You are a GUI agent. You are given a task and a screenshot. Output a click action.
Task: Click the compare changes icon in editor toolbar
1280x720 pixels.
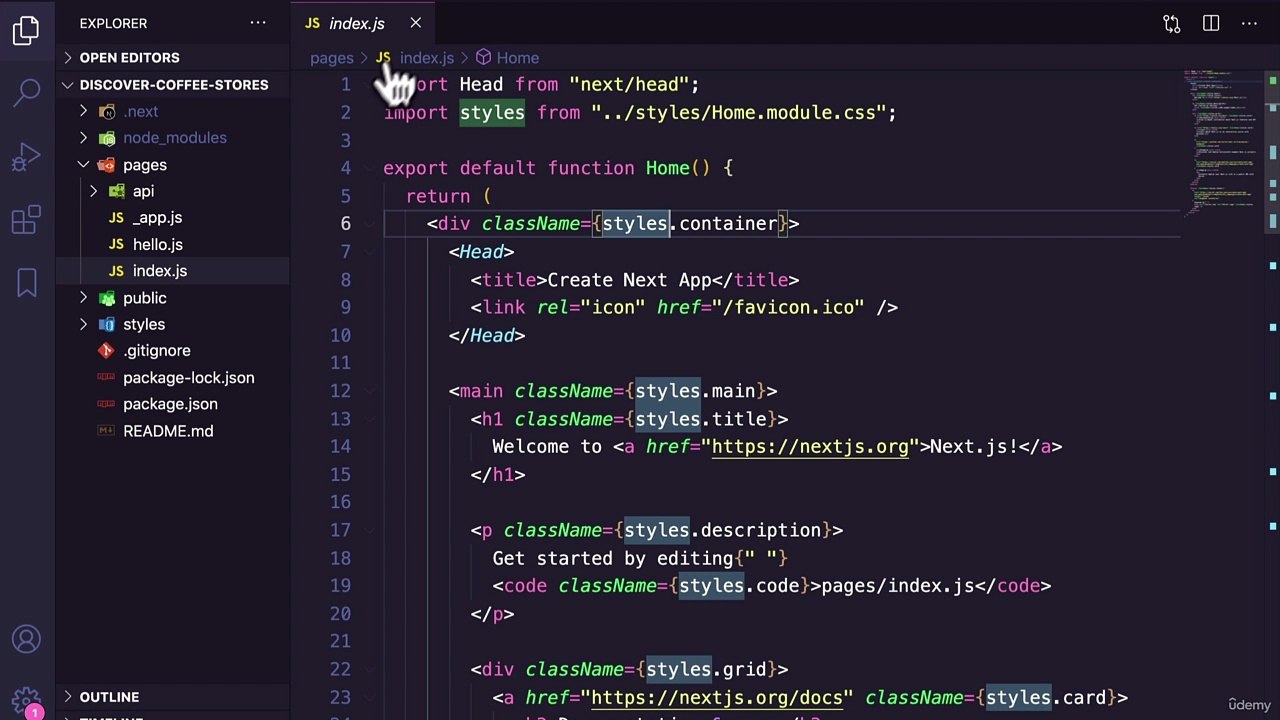tap(1172, 24)
